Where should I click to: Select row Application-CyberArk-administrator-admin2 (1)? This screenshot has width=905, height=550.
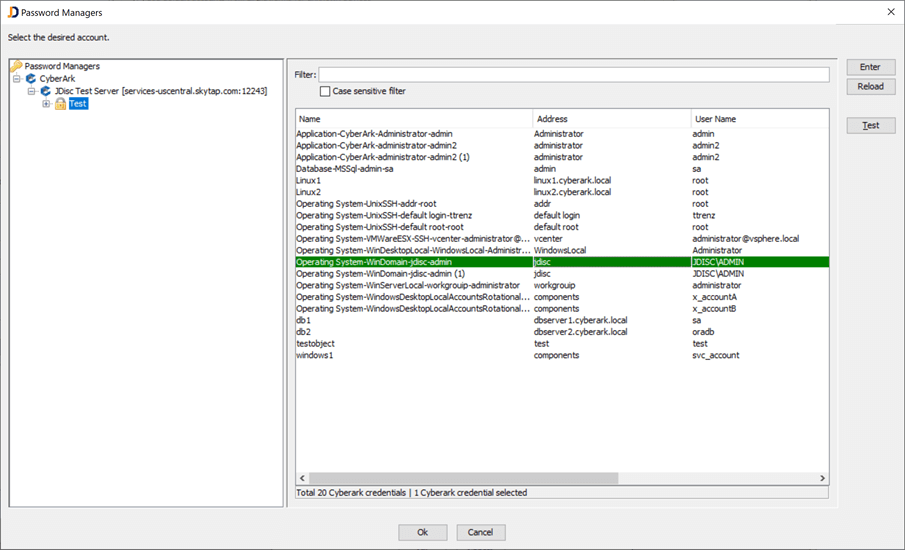click(x=562, y=157)
